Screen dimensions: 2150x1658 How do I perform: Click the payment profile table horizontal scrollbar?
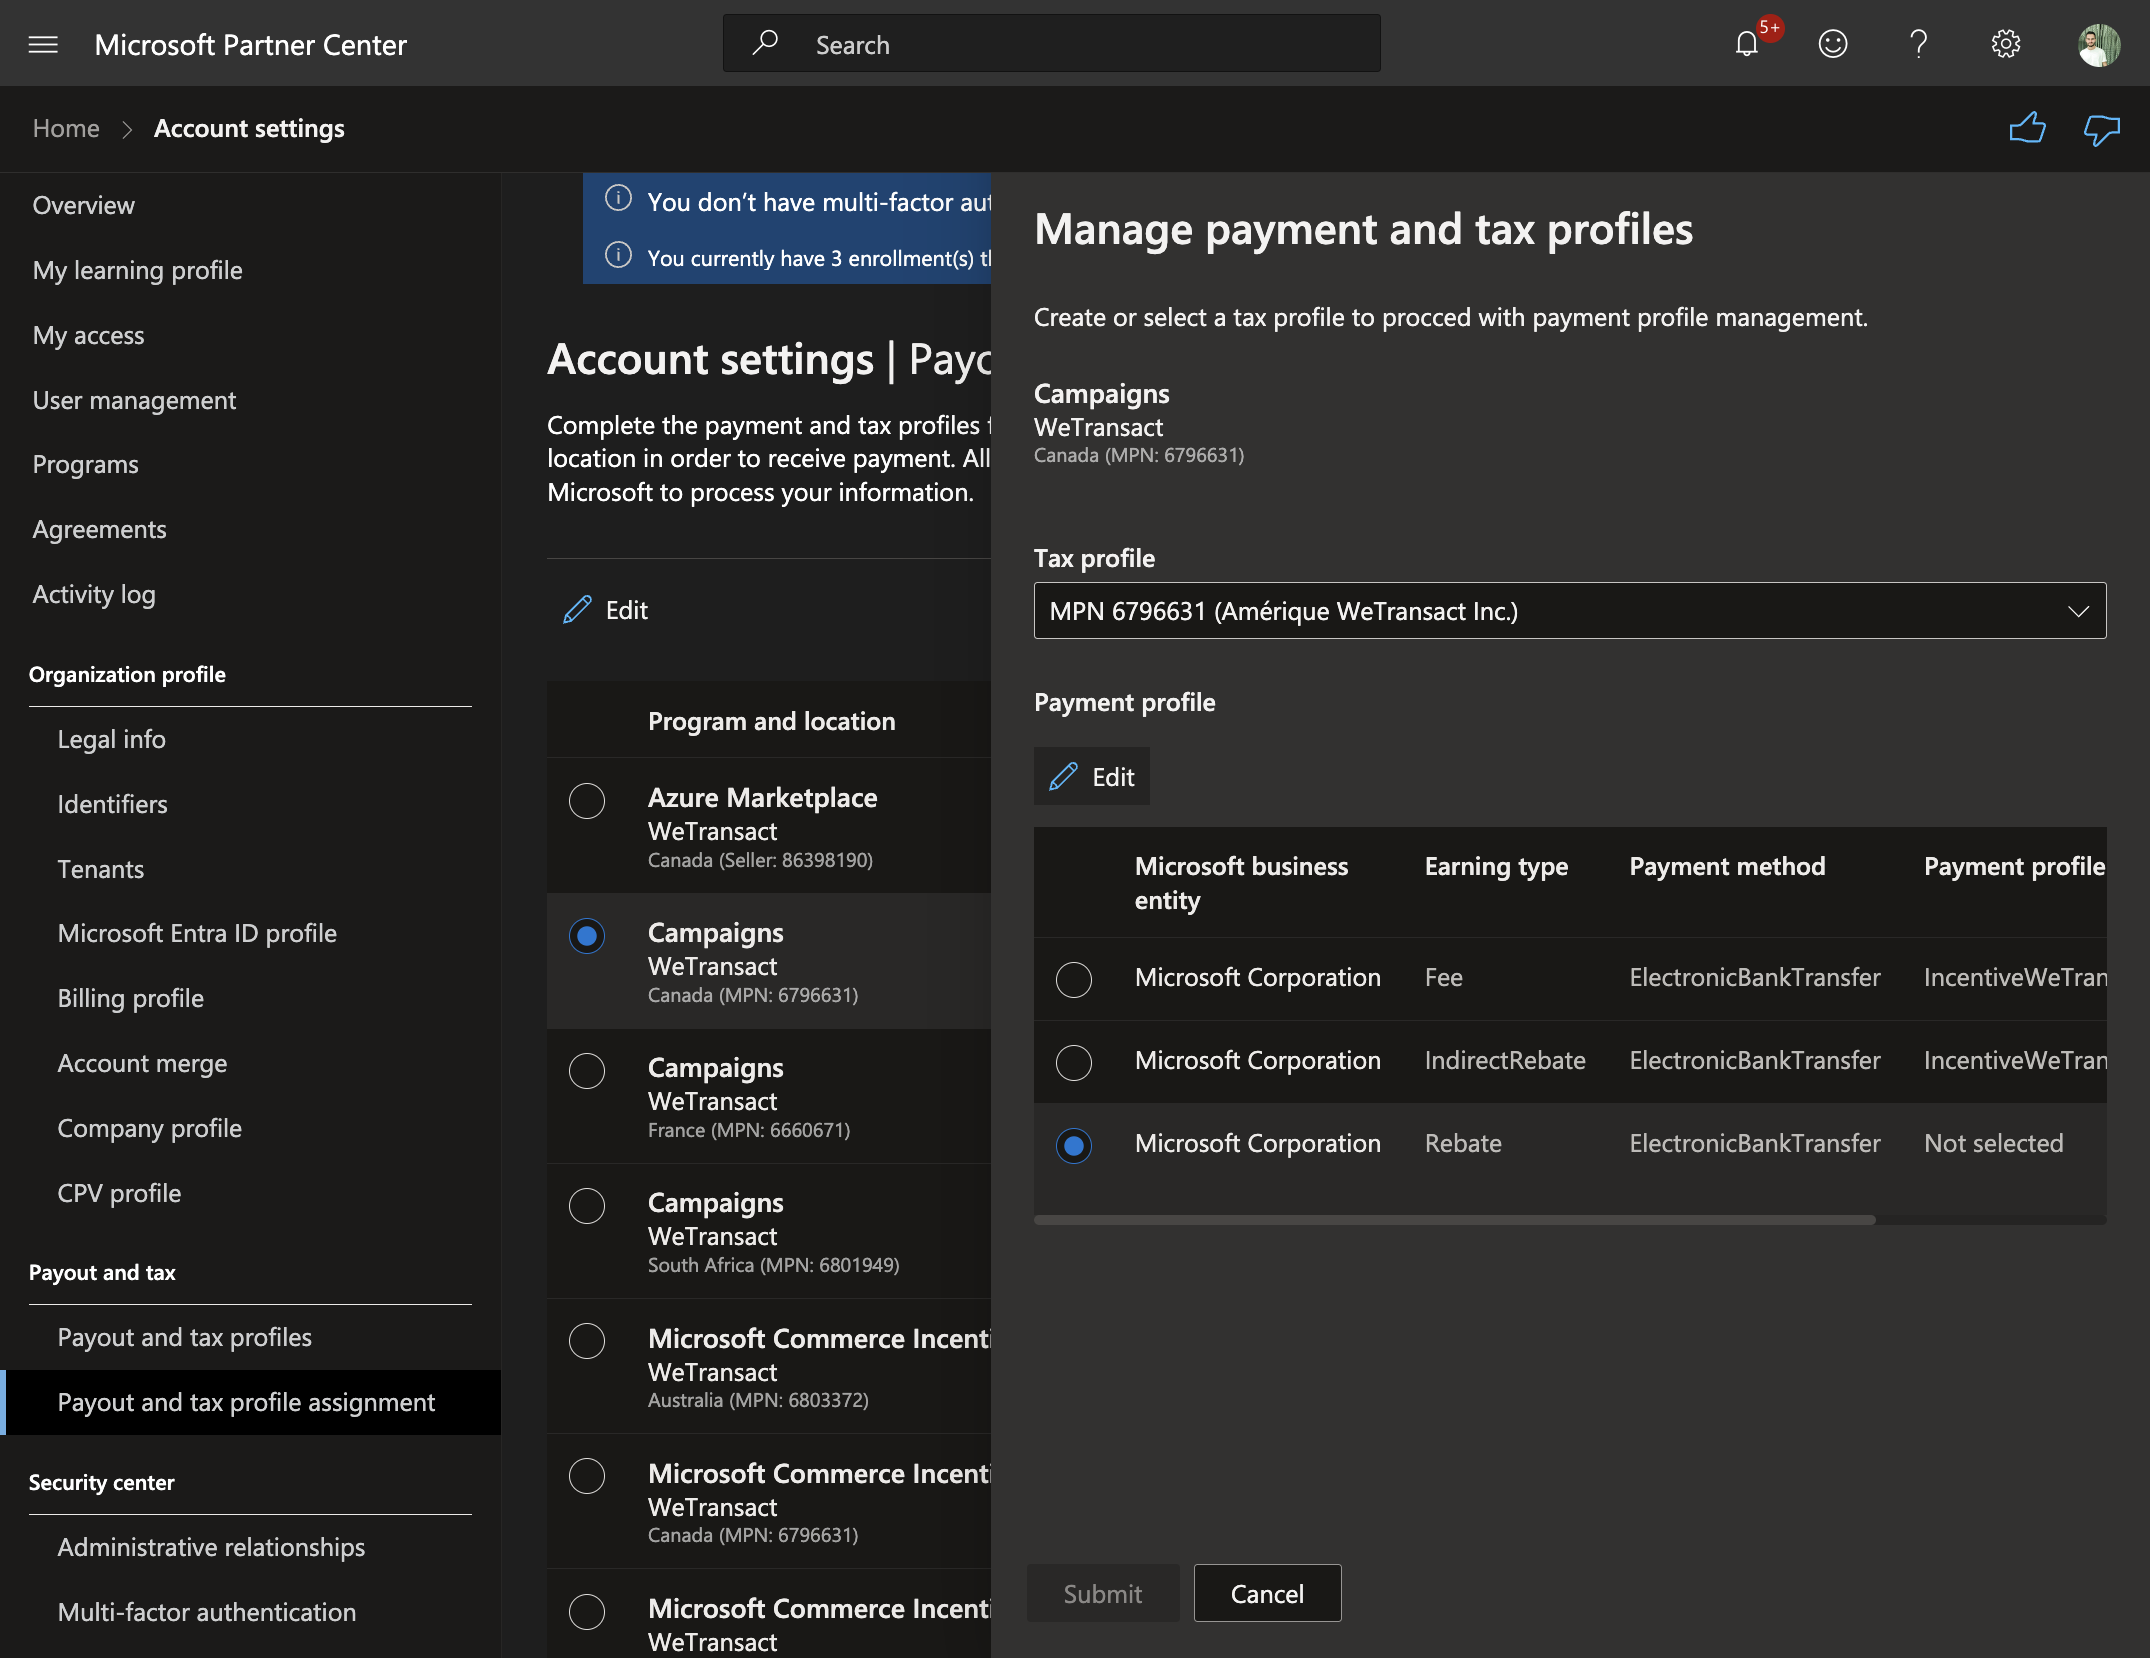click(1454, 1220)
